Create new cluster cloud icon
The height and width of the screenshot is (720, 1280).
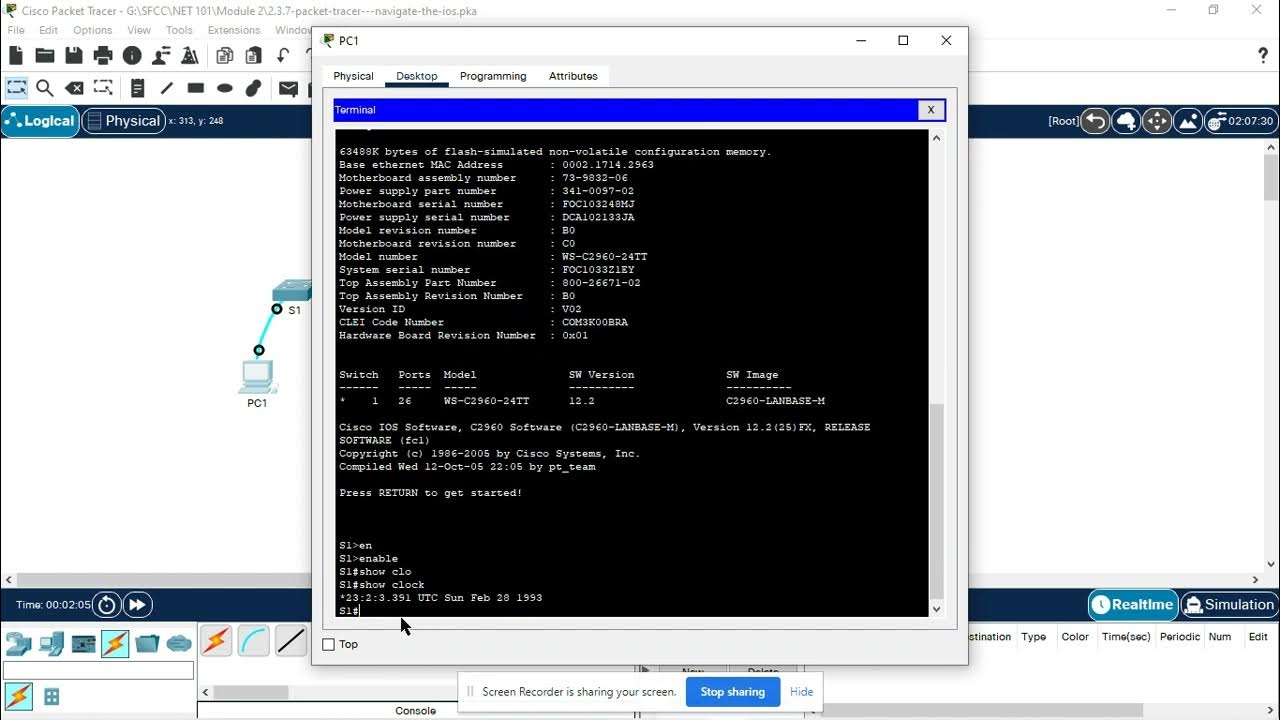click(1127, 121)
